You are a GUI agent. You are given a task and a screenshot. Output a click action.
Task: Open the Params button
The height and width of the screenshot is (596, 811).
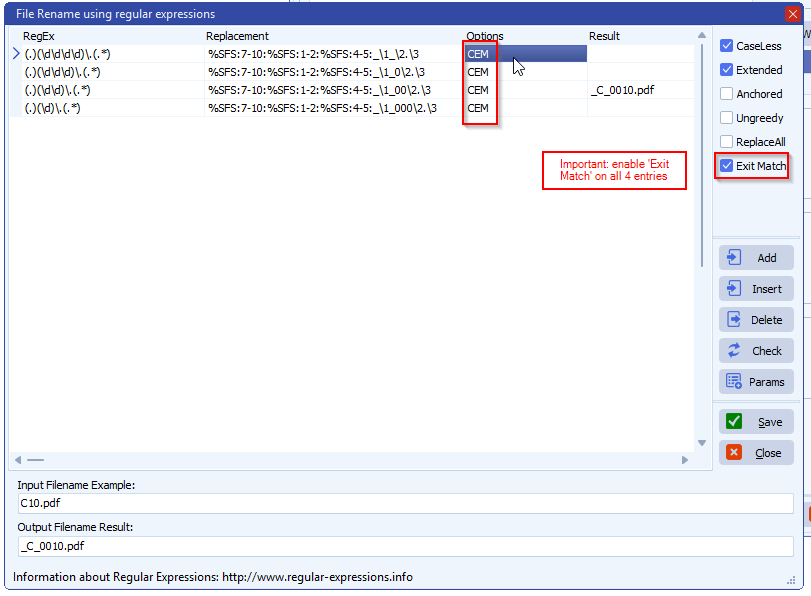click(756, 382)
